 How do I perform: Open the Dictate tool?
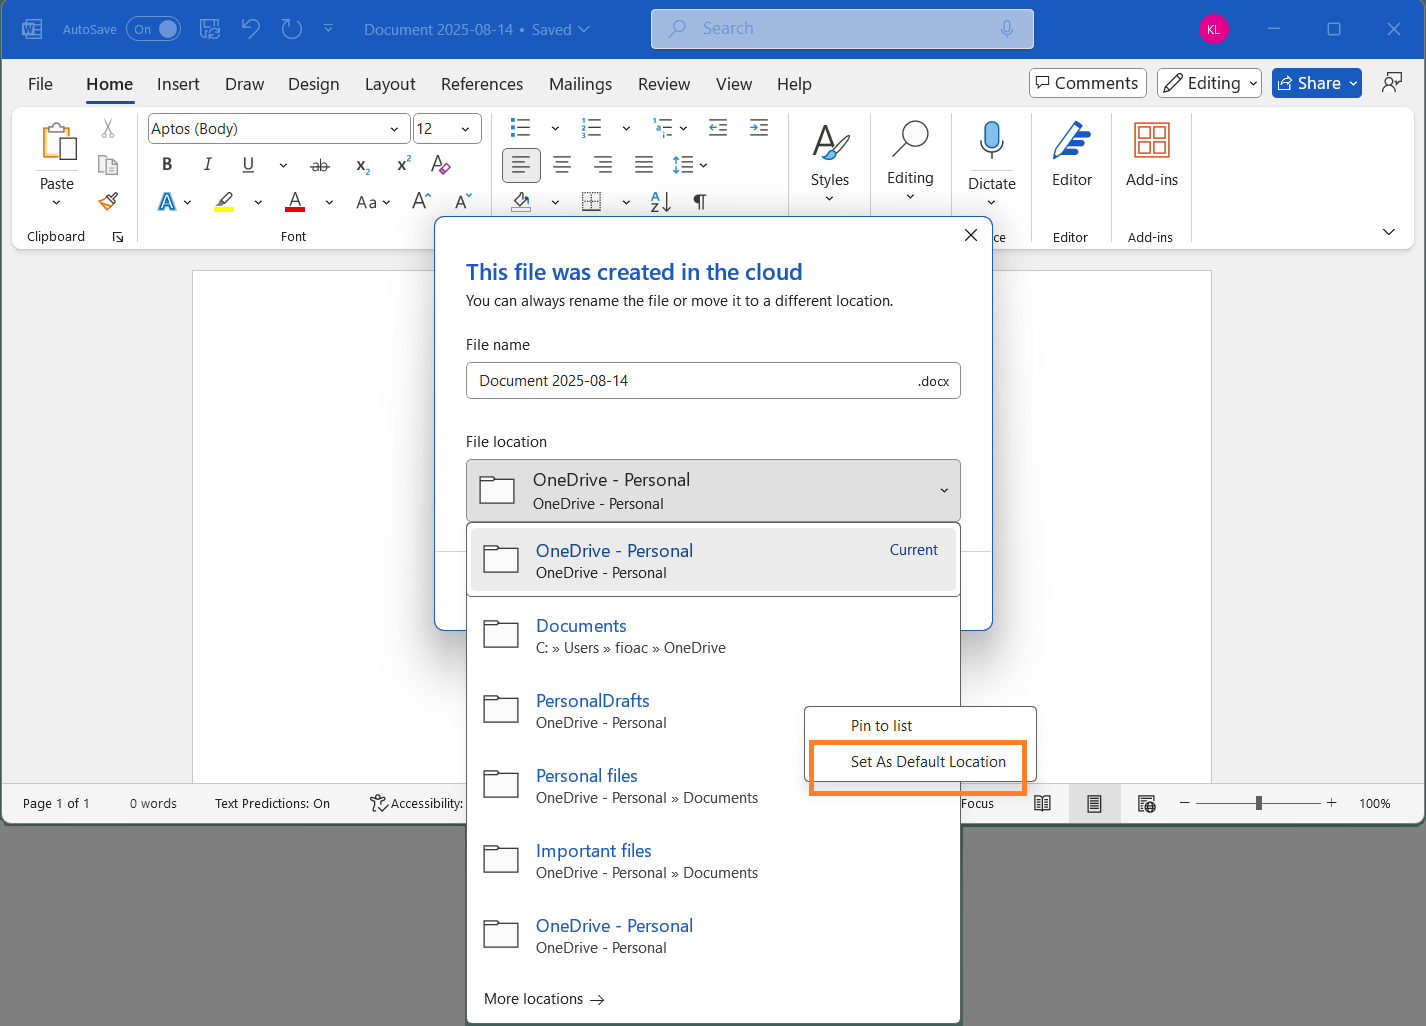(991, 155)
